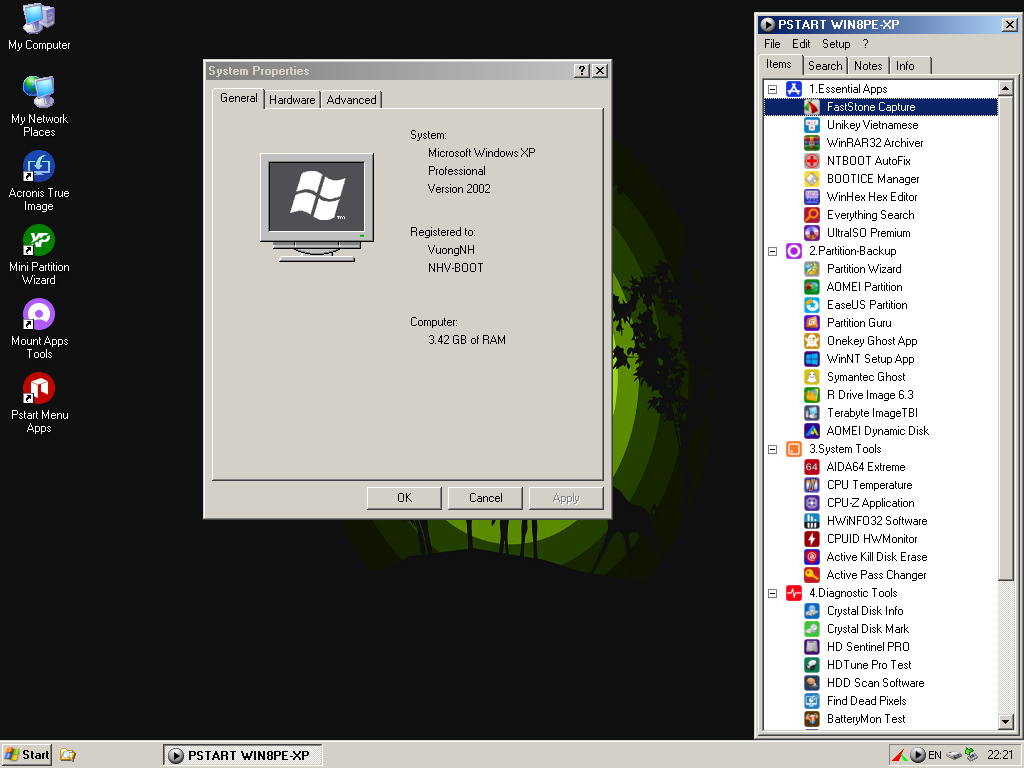Click the CPU-Z Application icon
This screenshot has width=1024, height=768.
811,503
